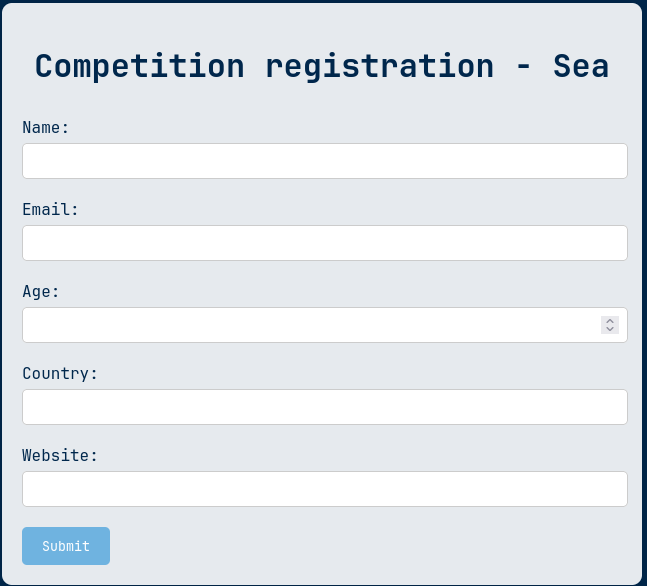647x586 pixels.
Task: Increase age with the up arrow
Action: pyautogui.click(x=610, y=321)
